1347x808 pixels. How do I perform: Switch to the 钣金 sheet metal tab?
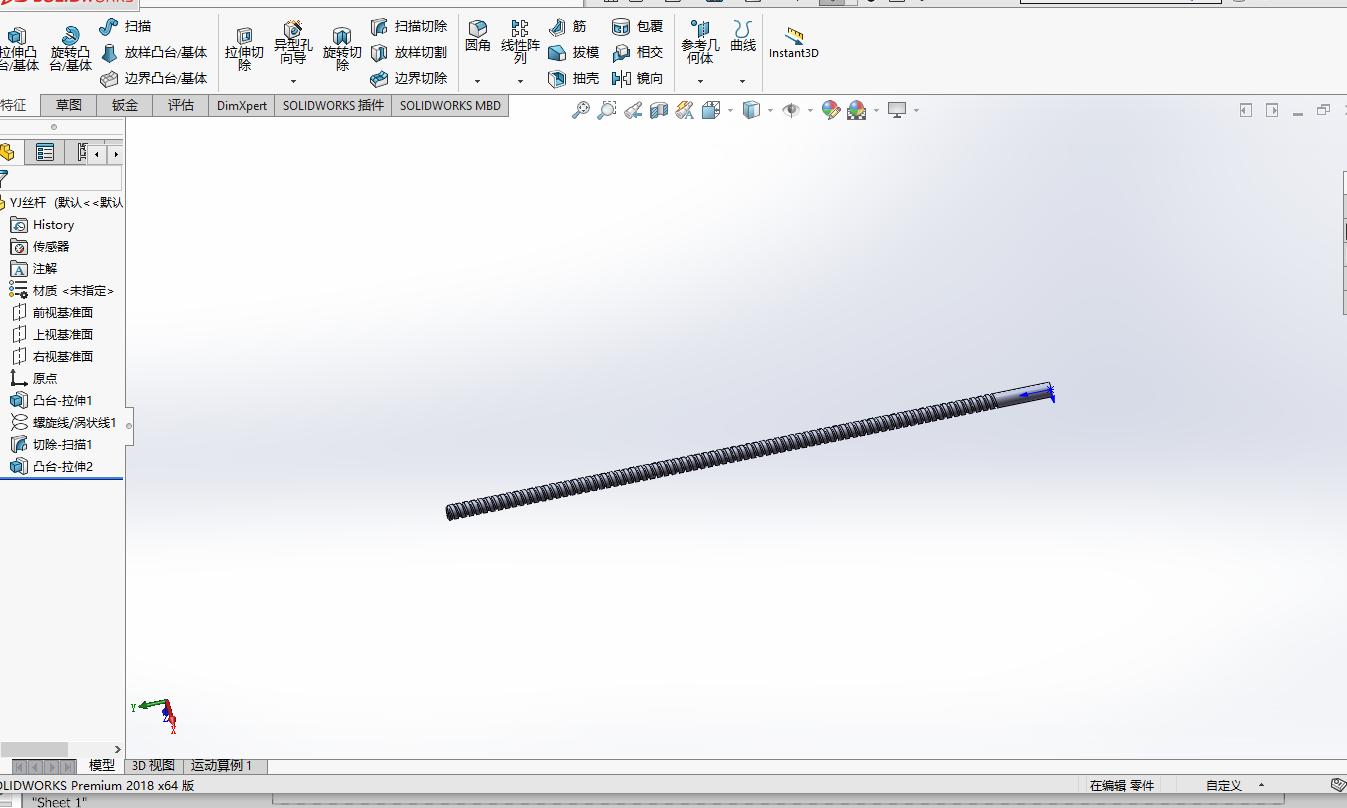(x=125, y=106)
